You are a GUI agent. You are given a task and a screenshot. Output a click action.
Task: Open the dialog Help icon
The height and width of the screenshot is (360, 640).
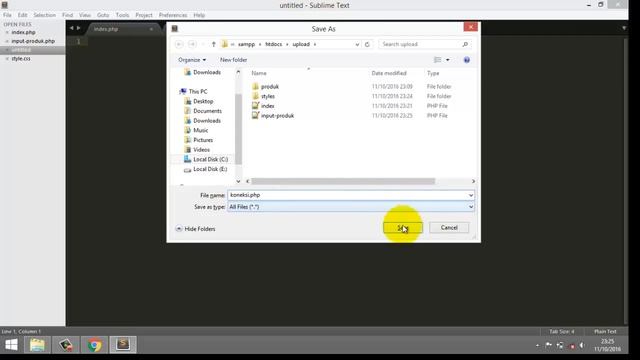(x=467, y=60)
